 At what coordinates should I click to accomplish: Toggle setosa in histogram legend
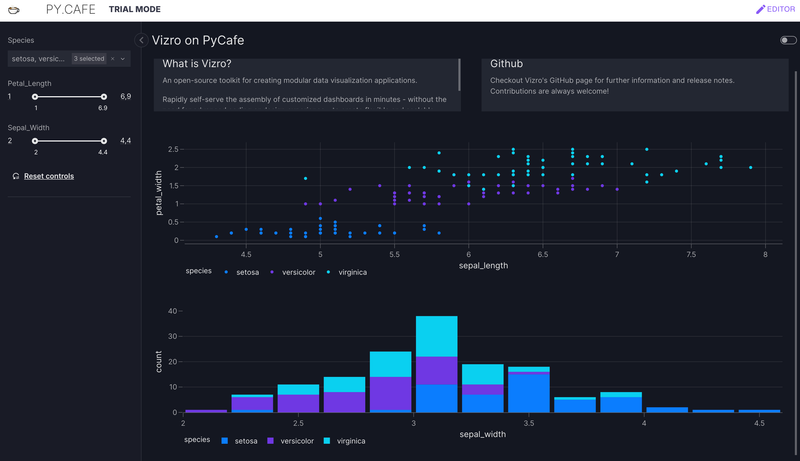[x=239, y=441]
